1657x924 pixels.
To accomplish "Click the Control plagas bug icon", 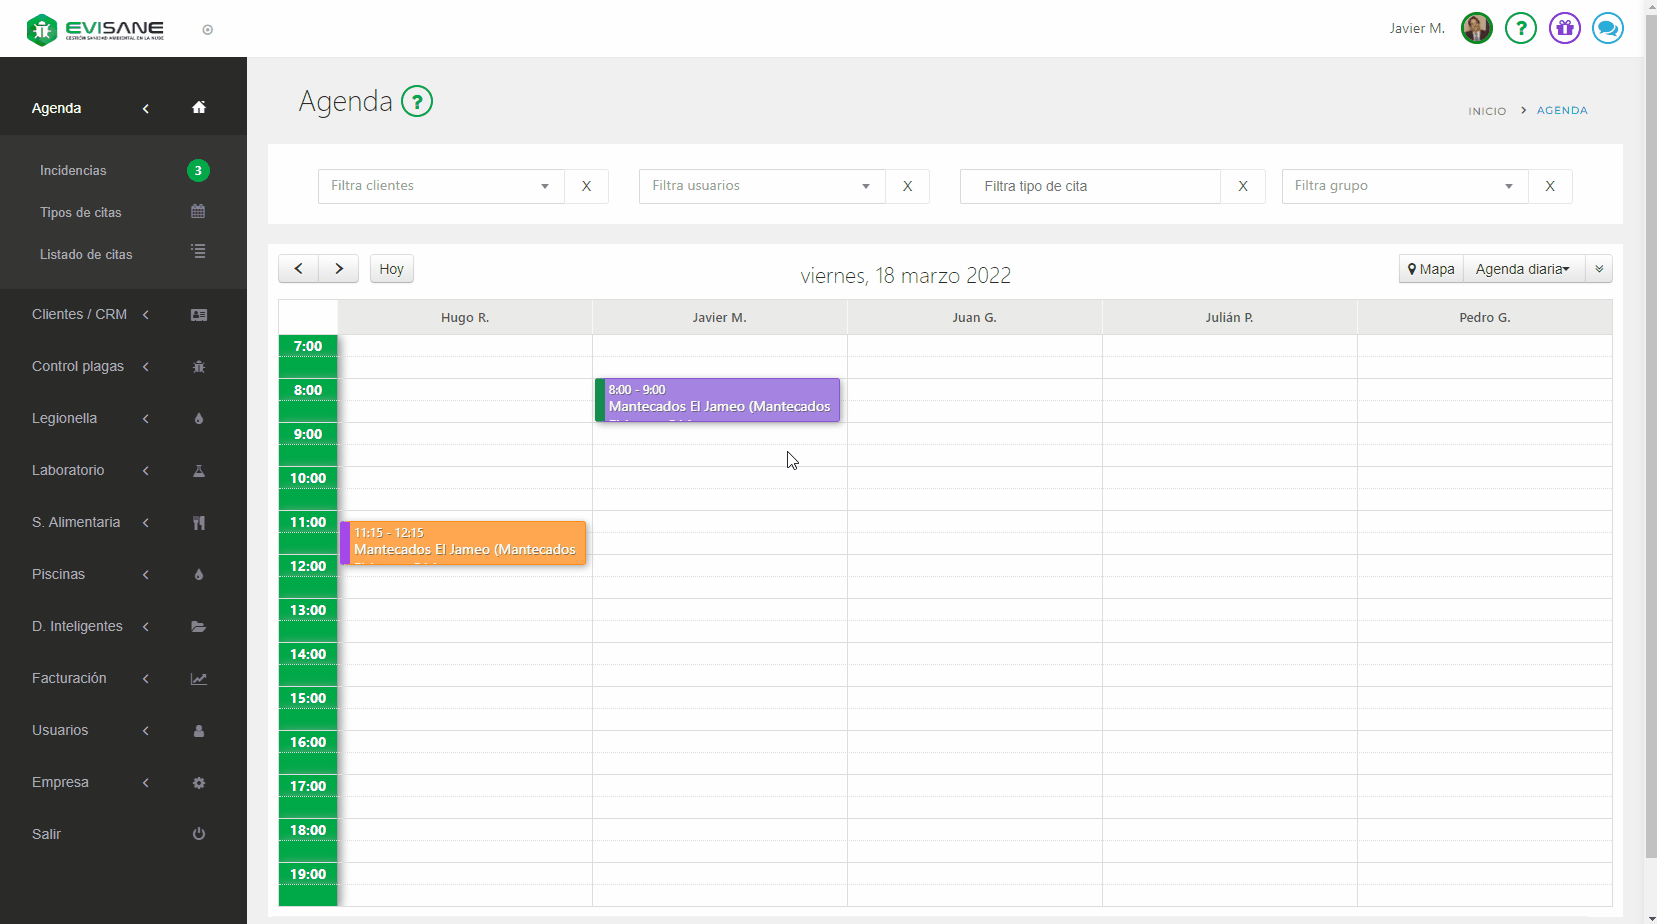I will click(x=199, y=367).
